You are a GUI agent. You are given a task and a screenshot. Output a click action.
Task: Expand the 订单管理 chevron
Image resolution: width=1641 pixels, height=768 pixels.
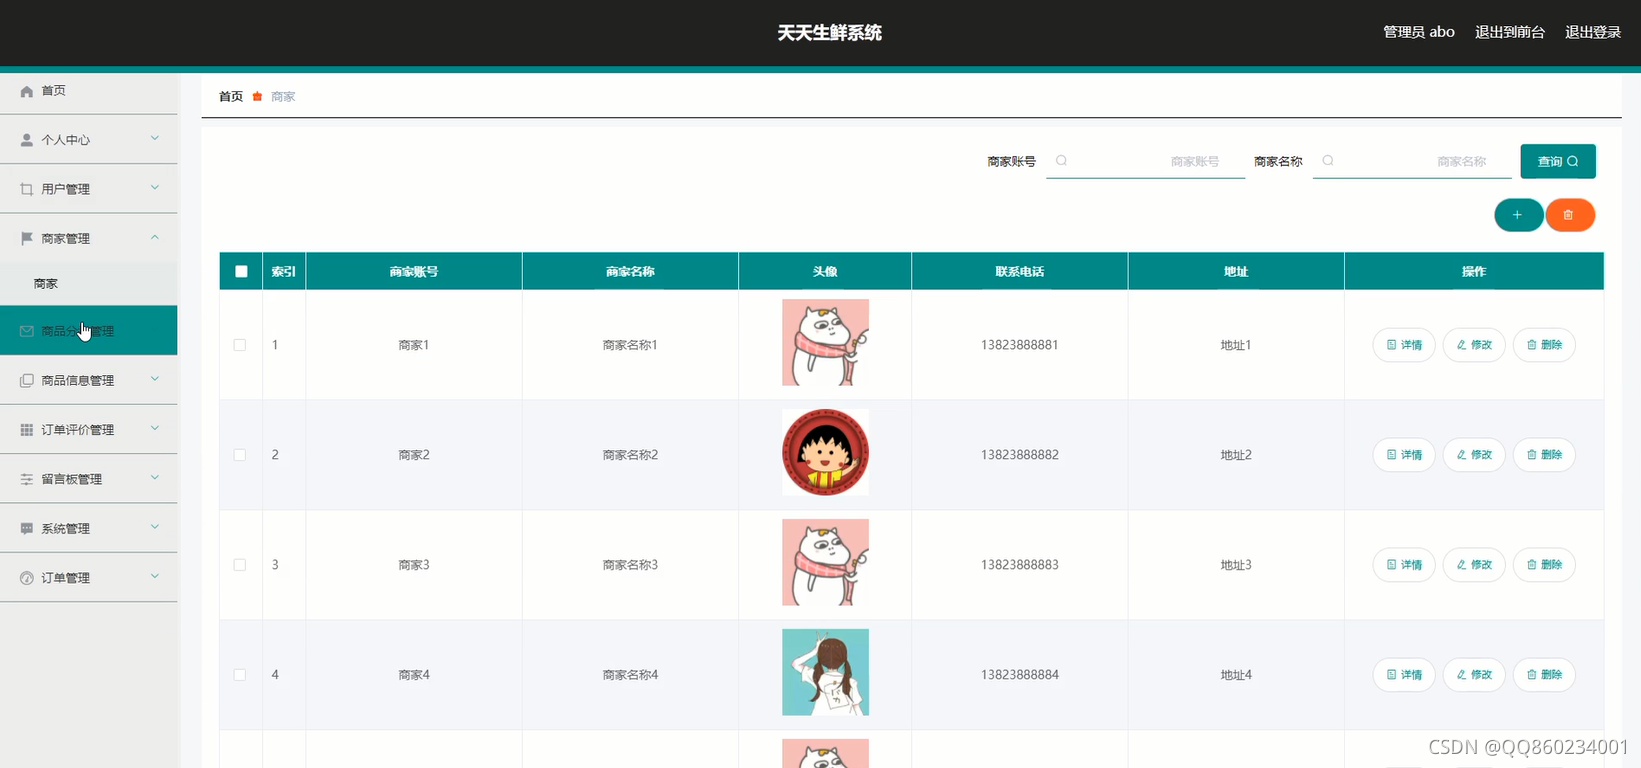155,576
